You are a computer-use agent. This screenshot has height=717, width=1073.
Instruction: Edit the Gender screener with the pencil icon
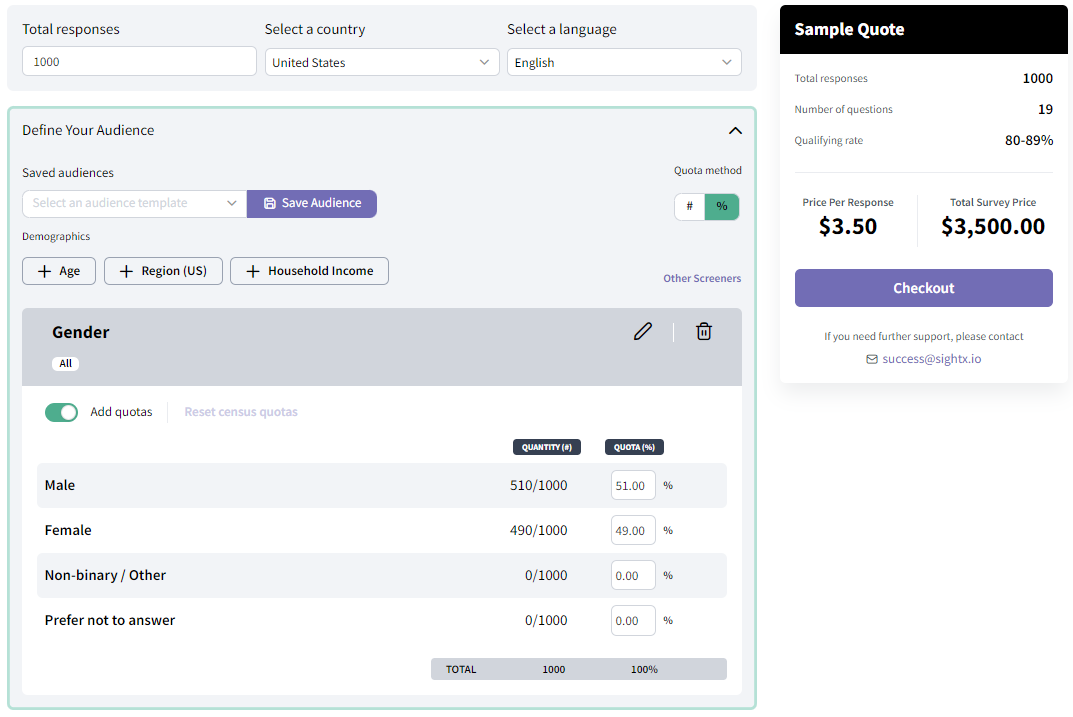point(643,332)
